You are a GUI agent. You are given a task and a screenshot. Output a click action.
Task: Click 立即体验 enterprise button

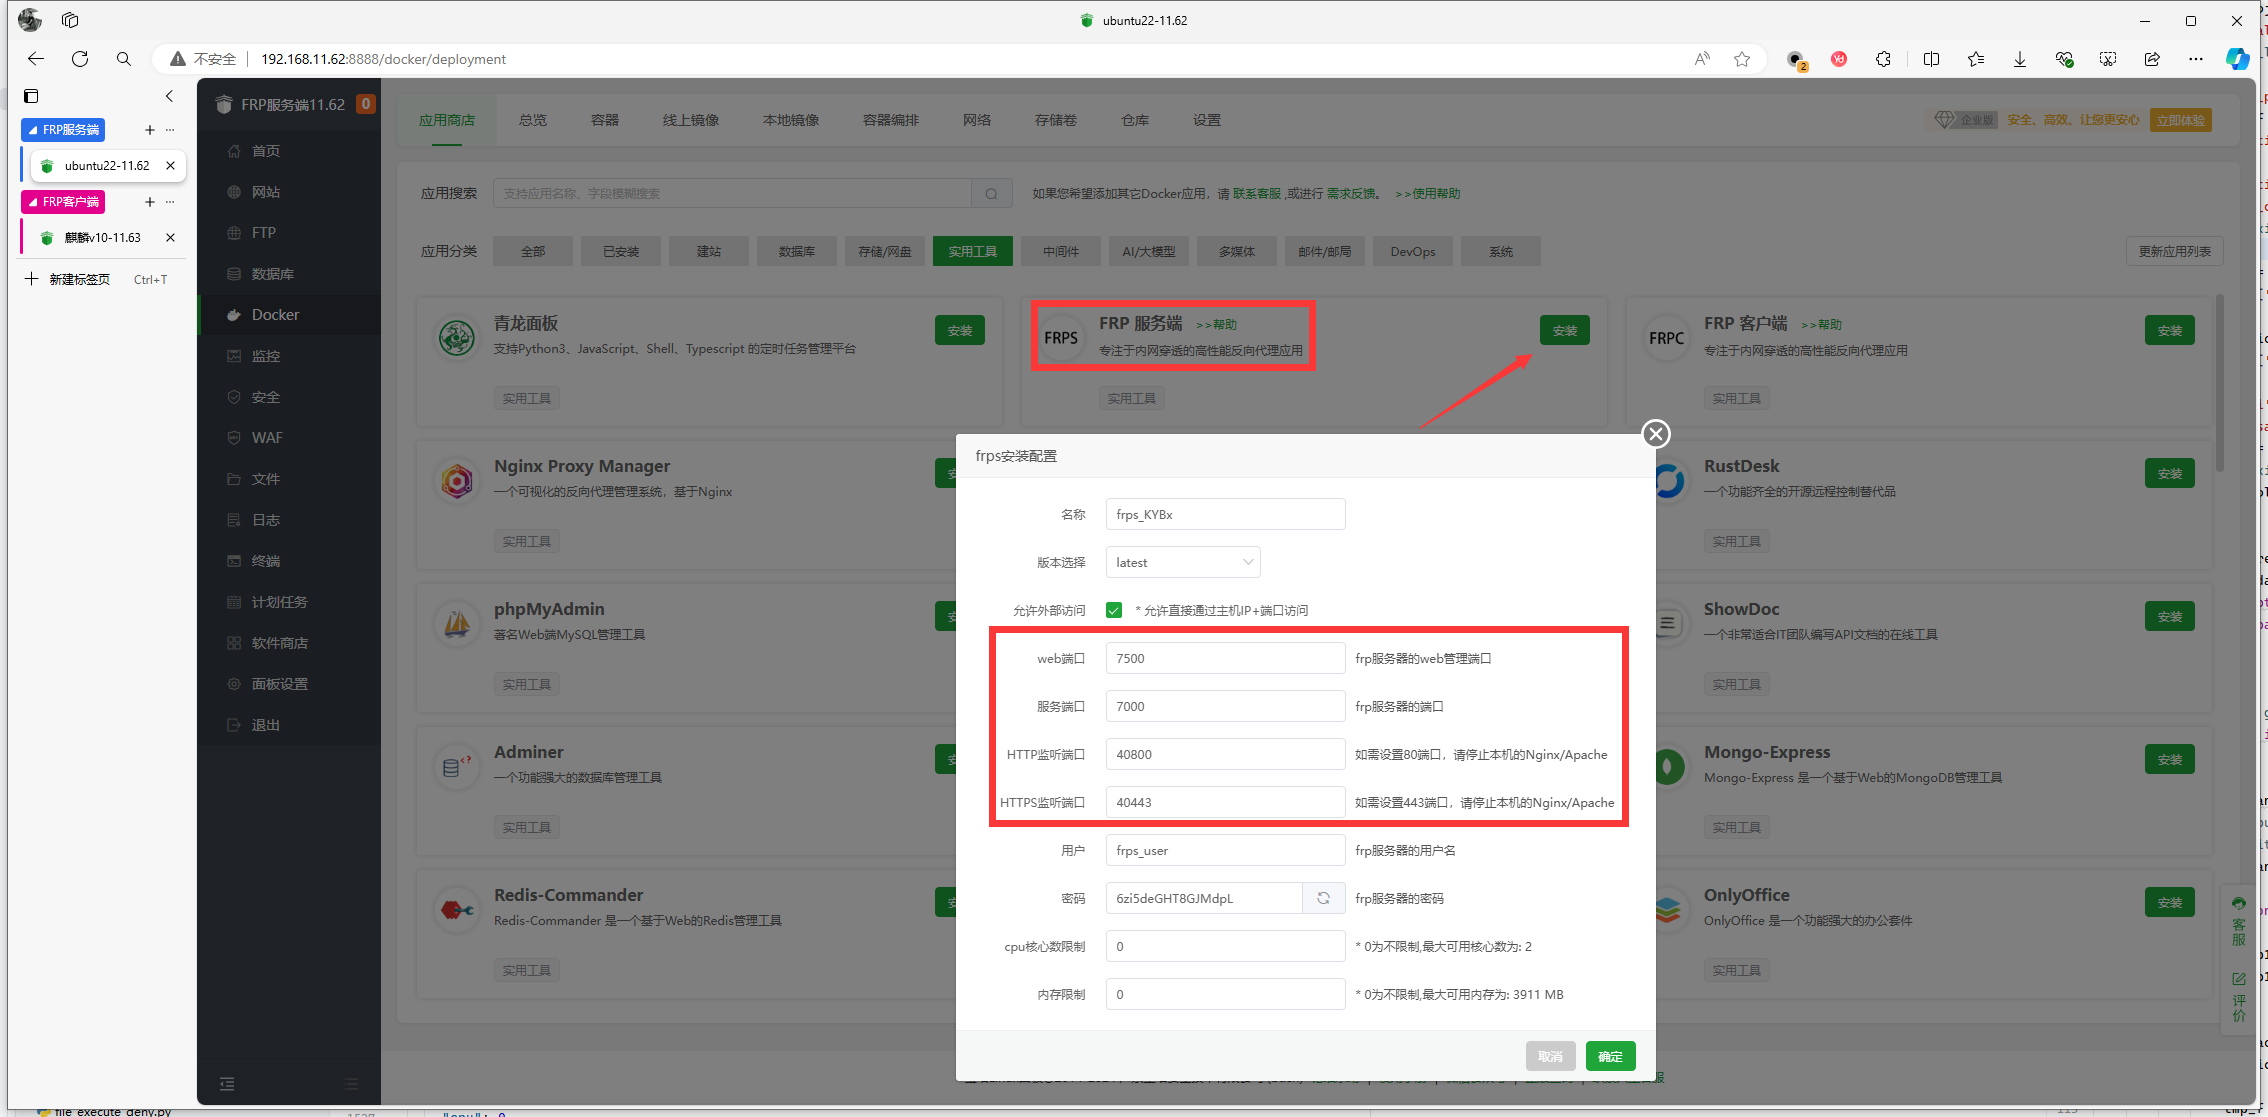pyautogui.click(x=2181, y=120)
